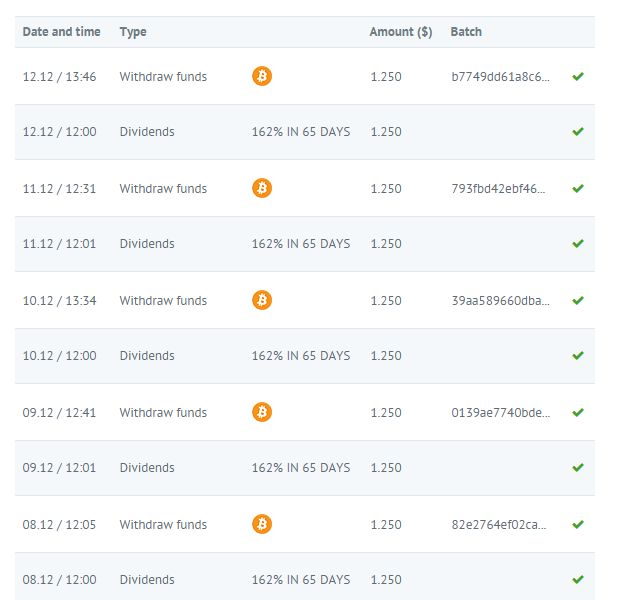The width and height of the screenshot is (621, 600).
Task: Click green checkmark for 12.12 / 13:46 row
Action: click(x=577, y=76)
